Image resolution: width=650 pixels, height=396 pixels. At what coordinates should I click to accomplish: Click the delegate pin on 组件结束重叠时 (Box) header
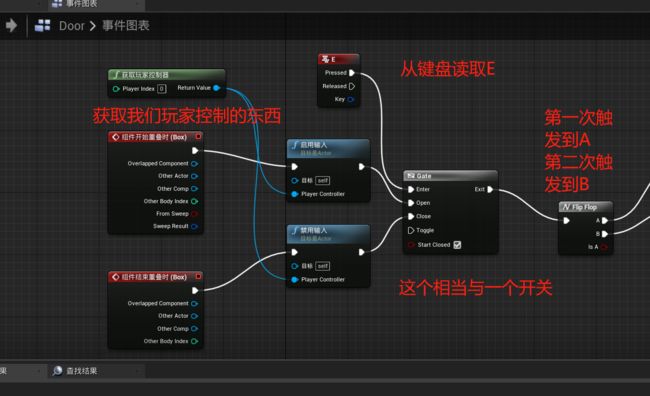[x=199, y=276]
